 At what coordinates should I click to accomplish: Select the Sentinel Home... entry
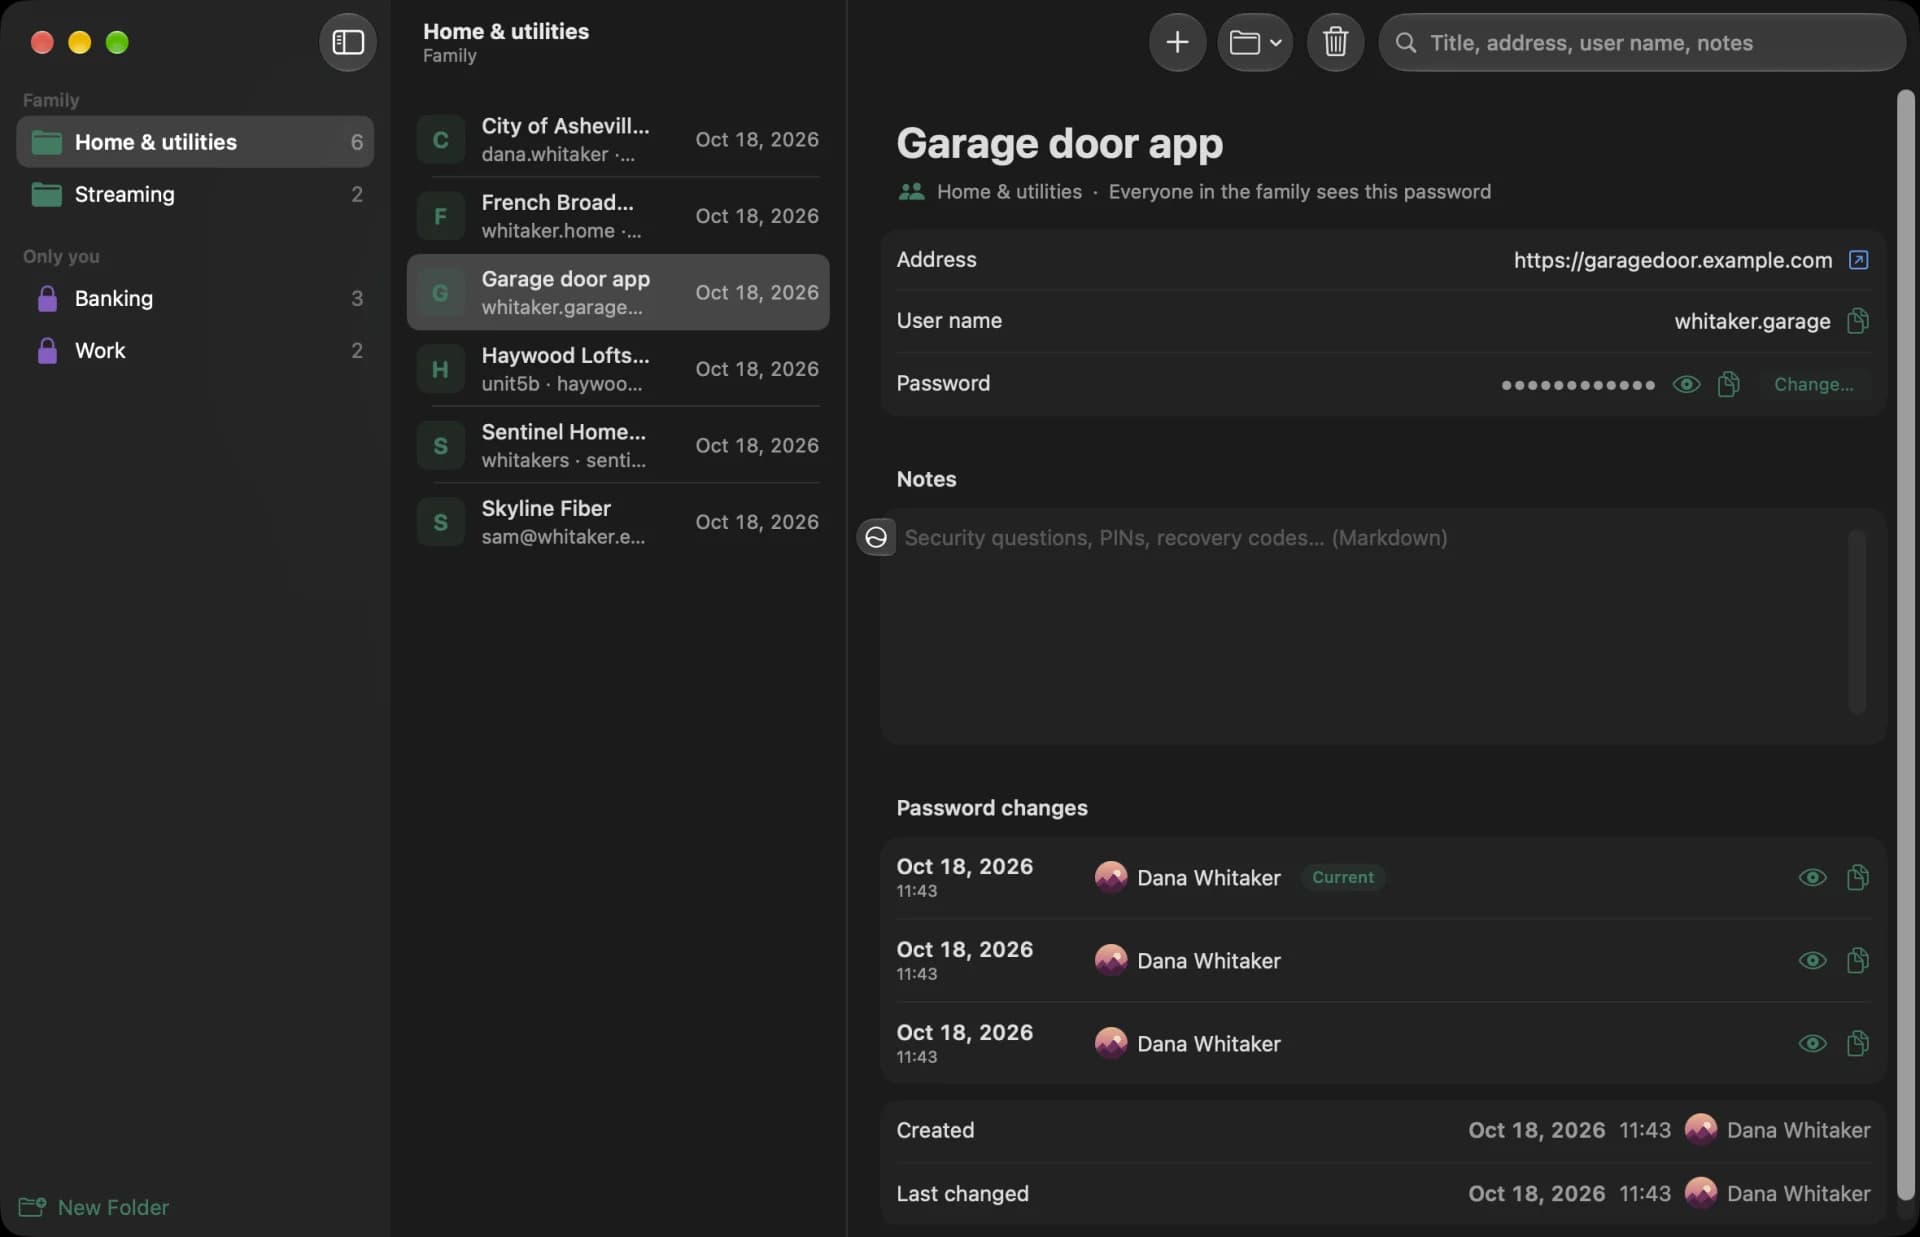[618, 445]
